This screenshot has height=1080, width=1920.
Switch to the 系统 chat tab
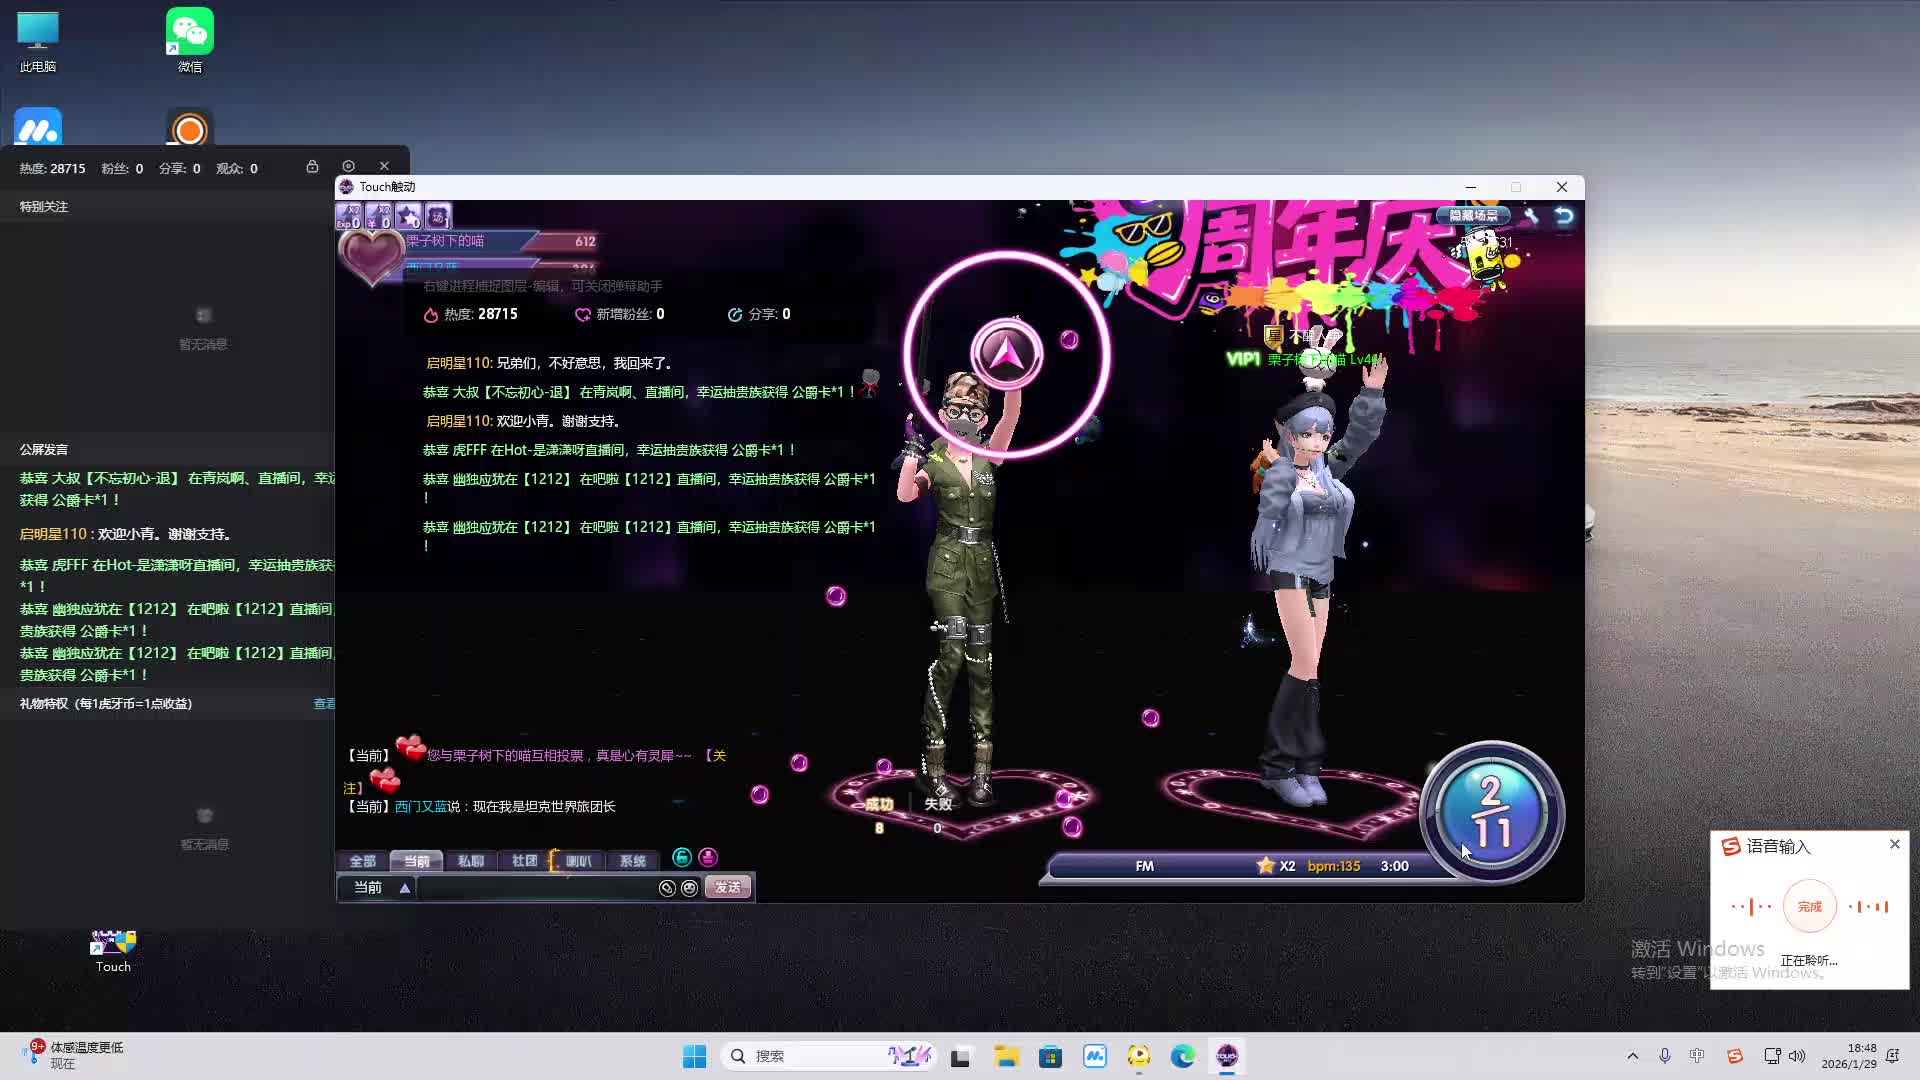(x=632, y=860)
